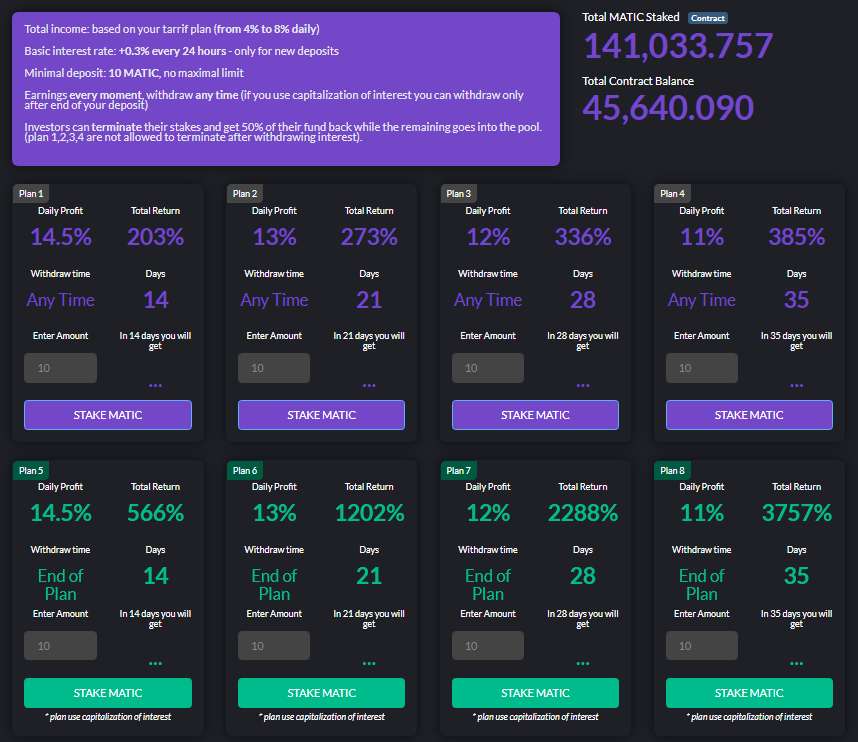Focus the Plan 5 amount input
The height and width of the screenshot is (742, 858).
pos(60,646)
